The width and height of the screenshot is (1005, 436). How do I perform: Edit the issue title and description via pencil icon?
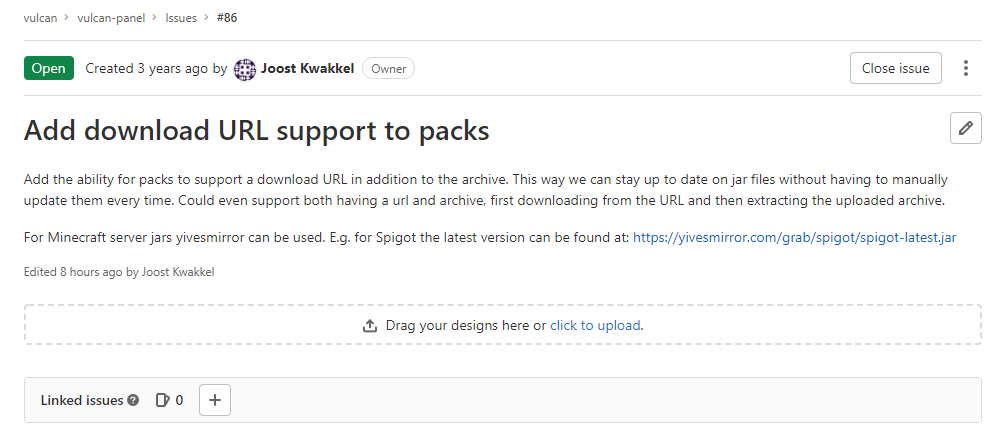pyautogui.click(x=965, y=128)
